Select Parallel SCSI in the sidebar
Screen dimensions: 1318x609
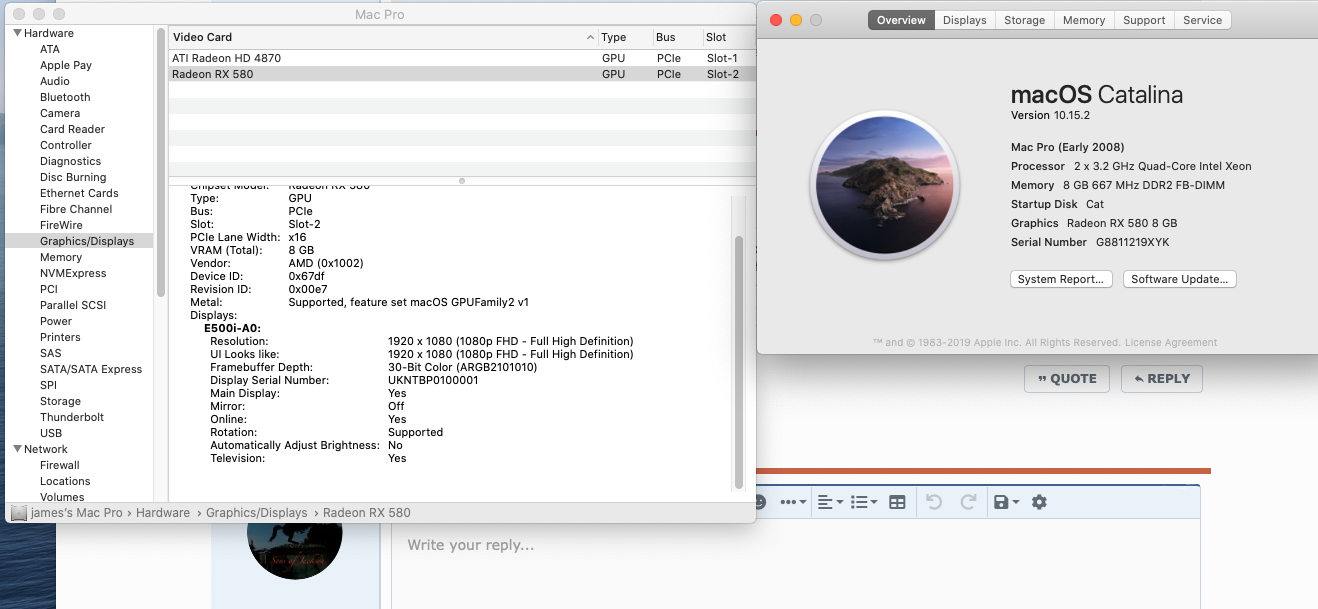coord(73,305)
